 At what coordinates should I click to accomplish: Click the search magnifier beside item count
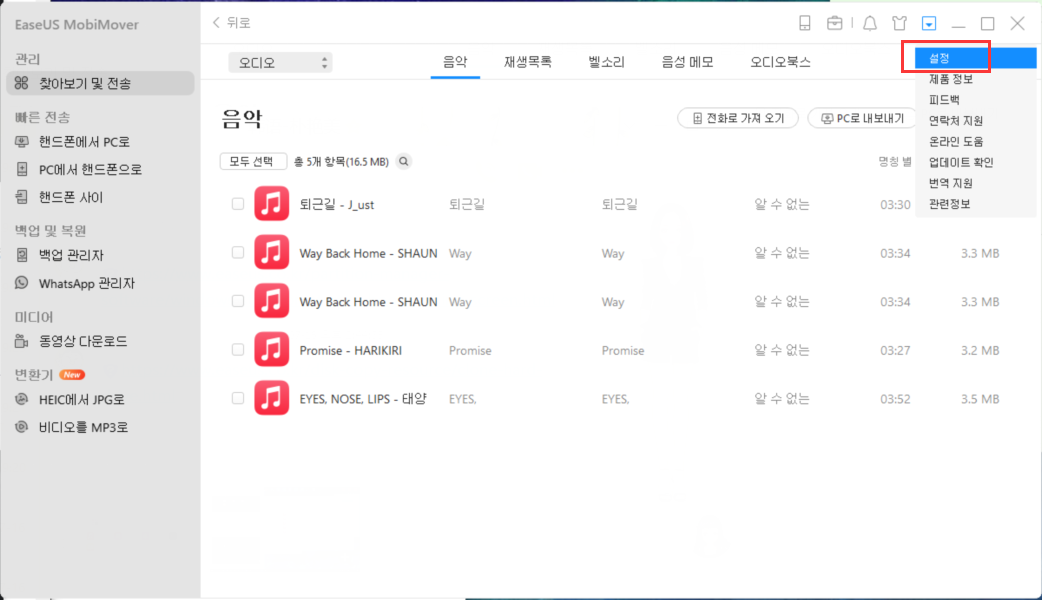point(404,161)
